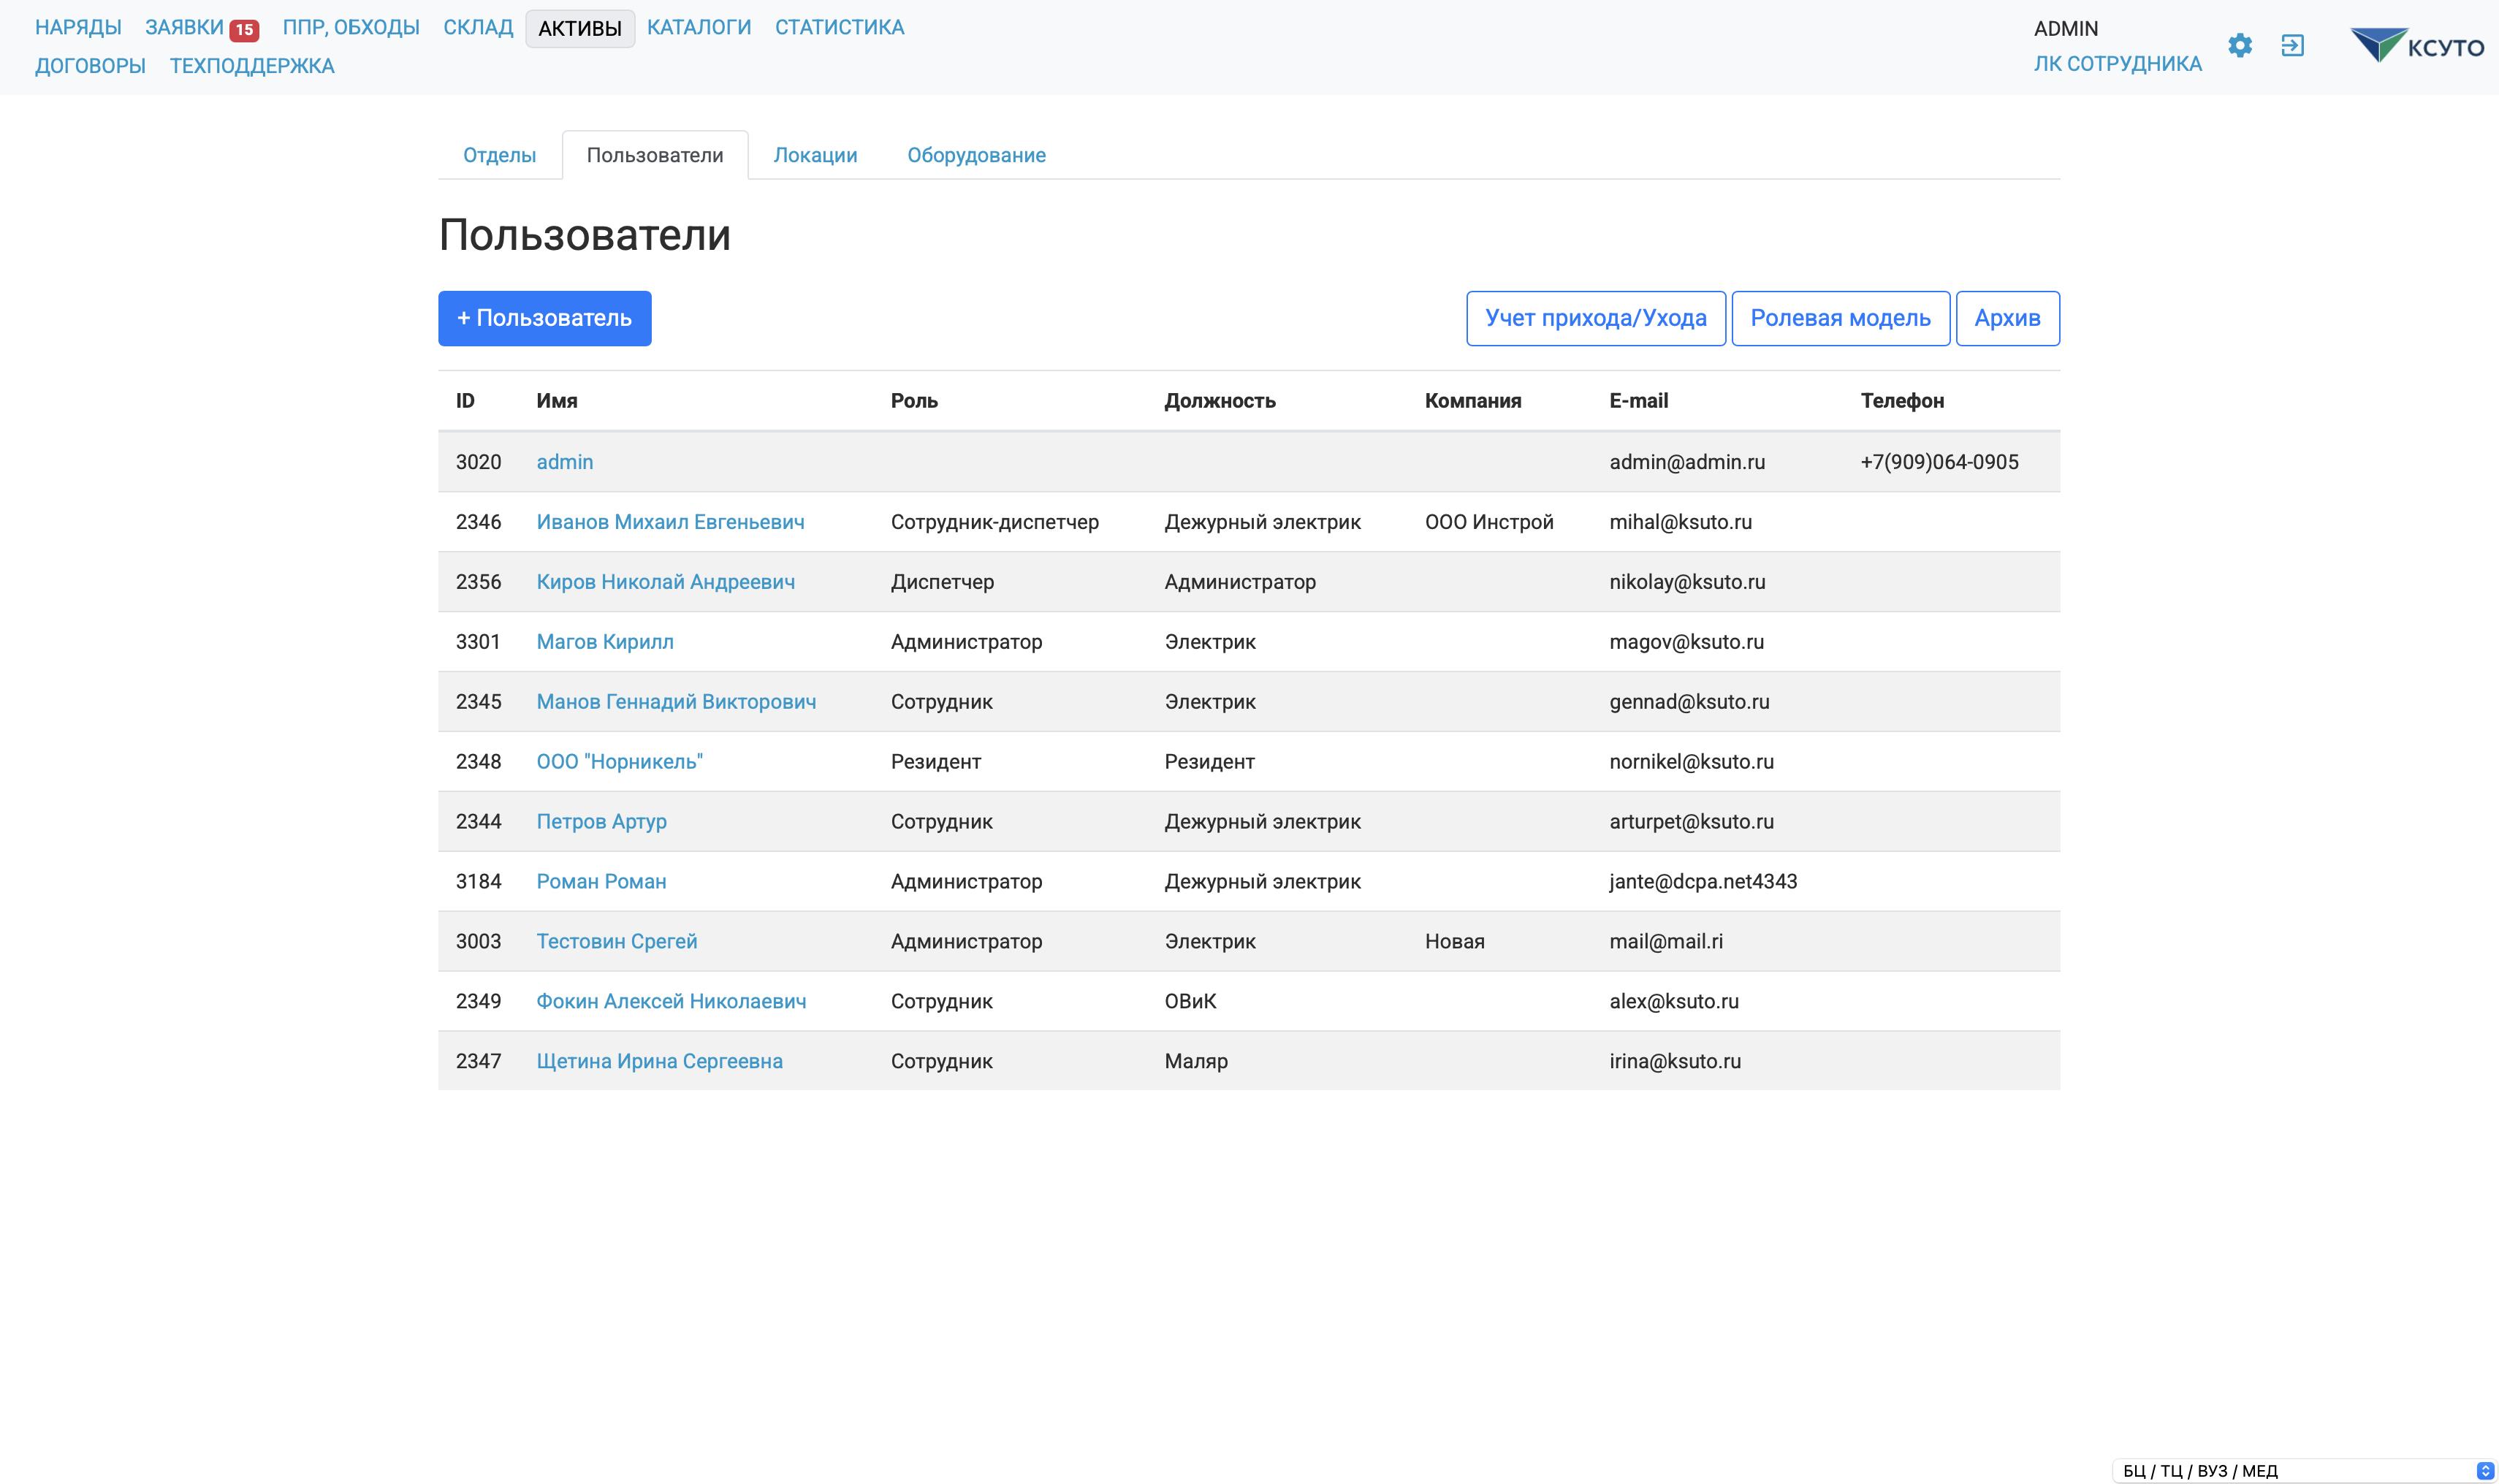Click ЛК СОТРУДНИКА link

coord(2117,64)
